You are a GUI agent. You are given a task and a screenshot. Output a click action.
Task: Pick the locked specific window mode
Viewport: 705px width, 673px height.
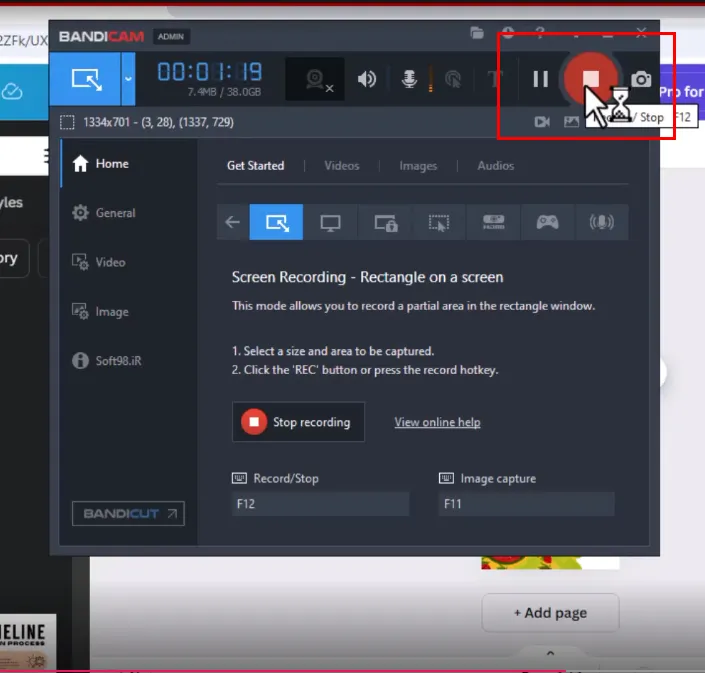(x=385, y=223)
